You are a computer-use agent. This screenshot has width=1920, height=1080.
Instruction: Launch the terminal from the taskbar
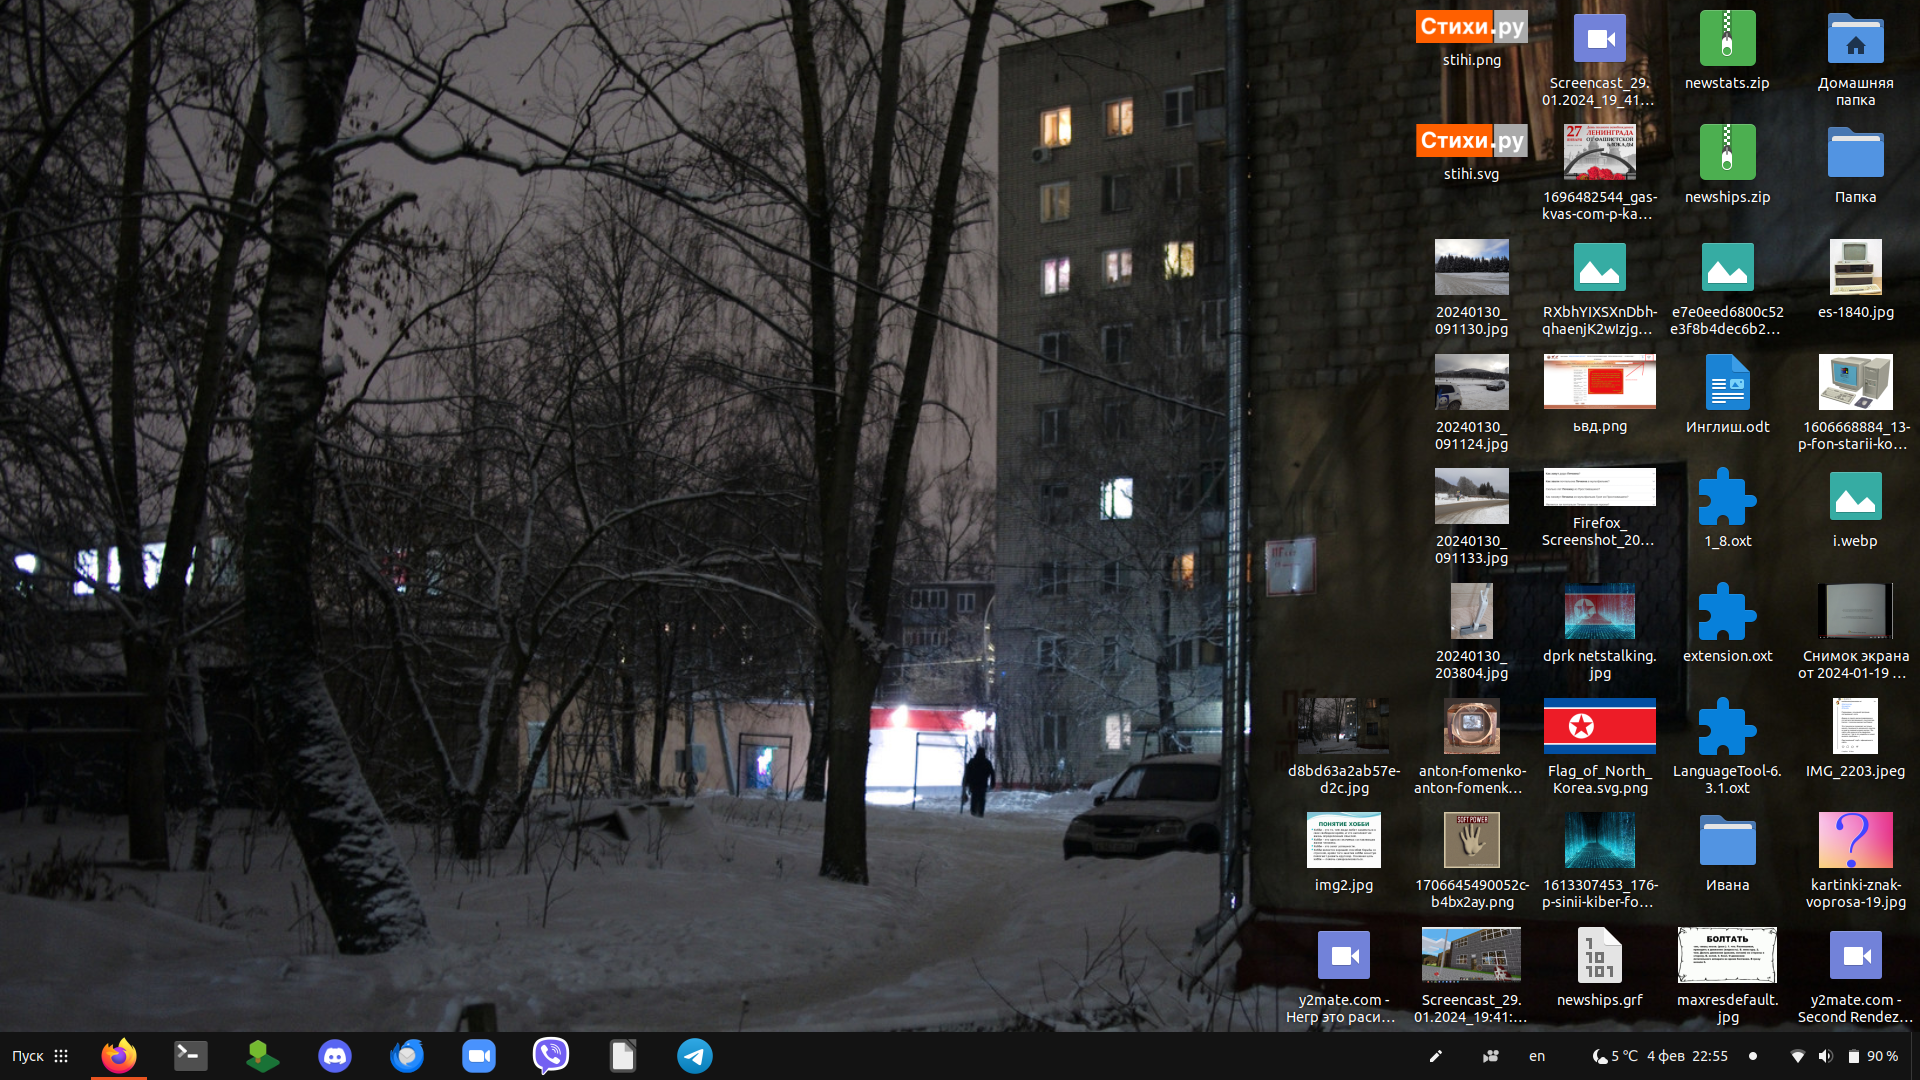pyautogui.click(x=190, y=1056)
